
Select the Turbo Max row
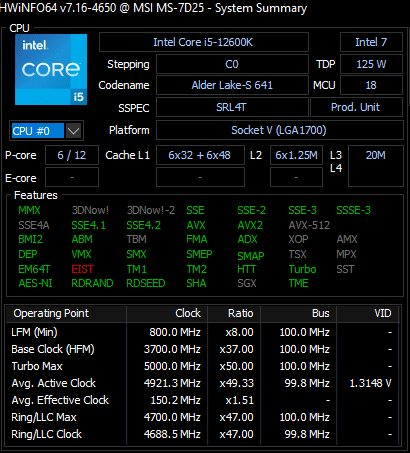click(203, 366)
